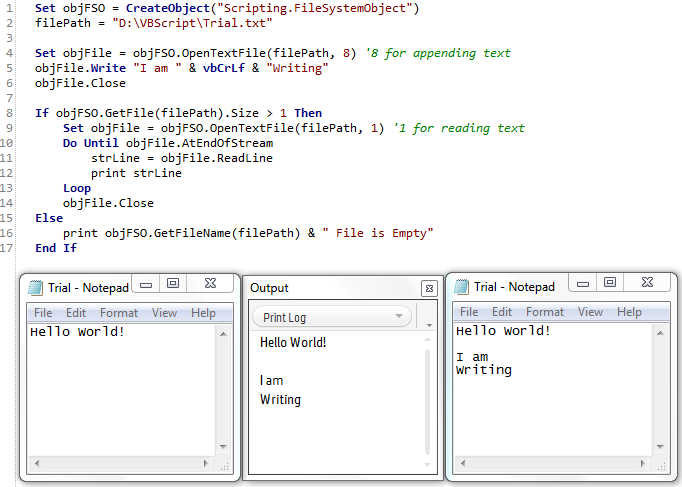The image size is (682, 487).
Task: Click line number 4 in gutter
Action: 10,53
